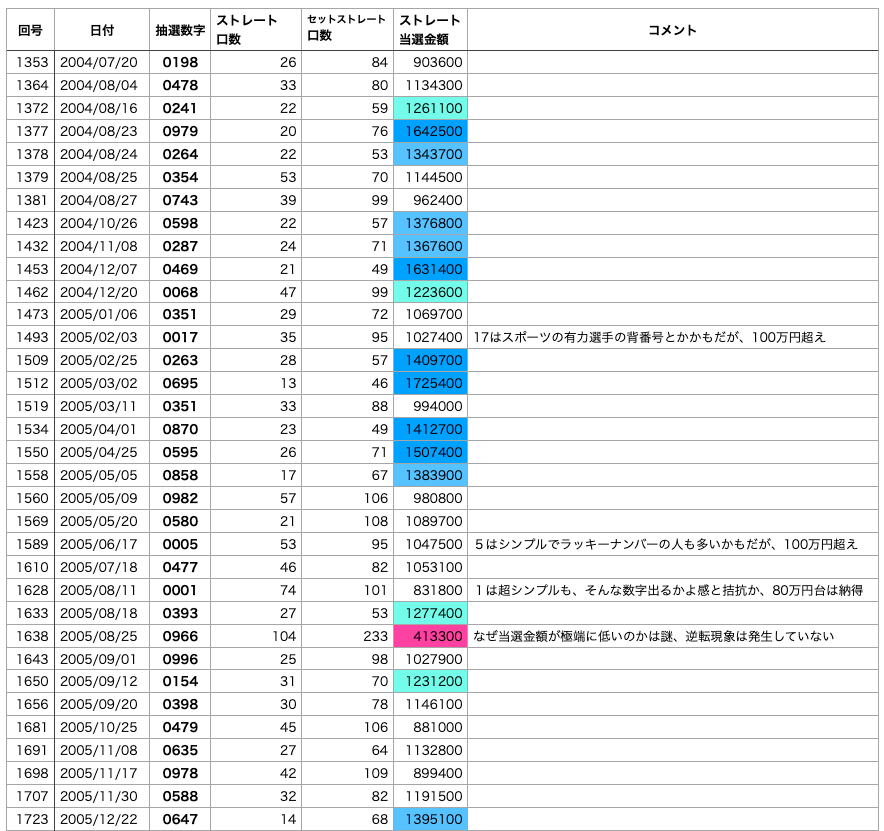Click the blue cell 1507400
This screenshot has width=884, height=831.
430,452
